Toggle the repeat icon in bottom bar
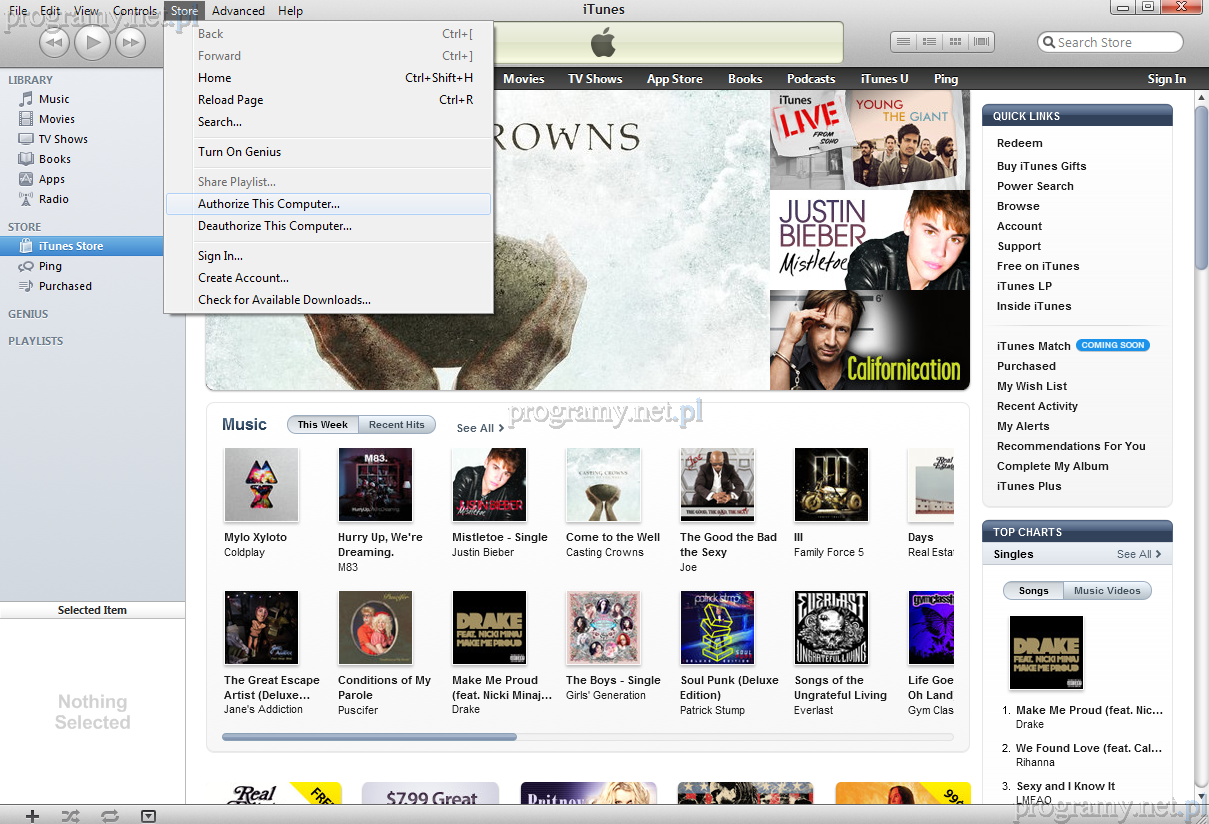The width and height of the screenshot is (1209, 824). (109, 816)
